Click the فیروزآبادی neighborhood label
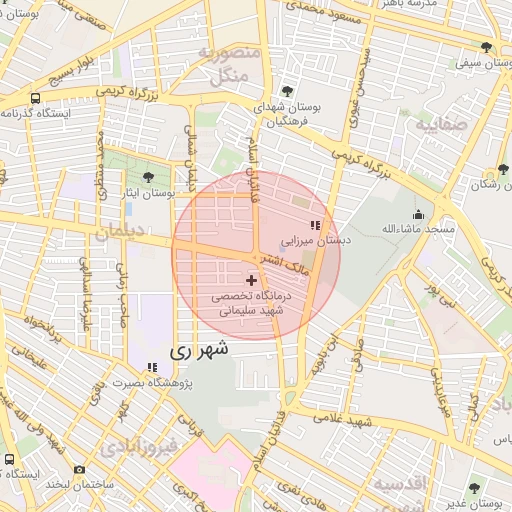 pos(139,447)
